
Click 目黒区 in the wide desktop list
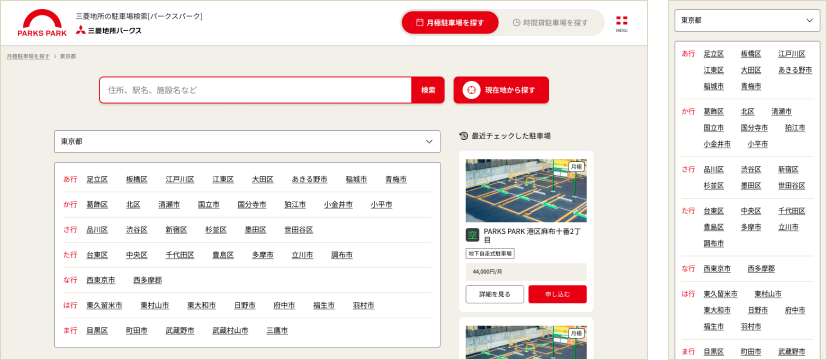[97, 331]
